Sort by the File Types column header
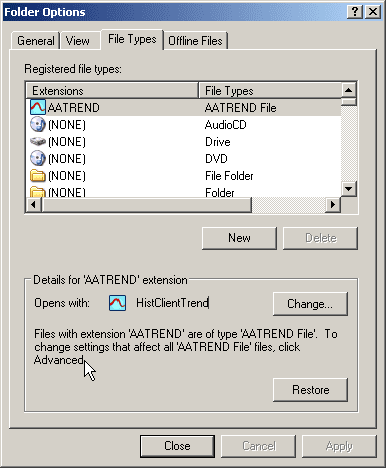386x468 pixels. point(270,91)
